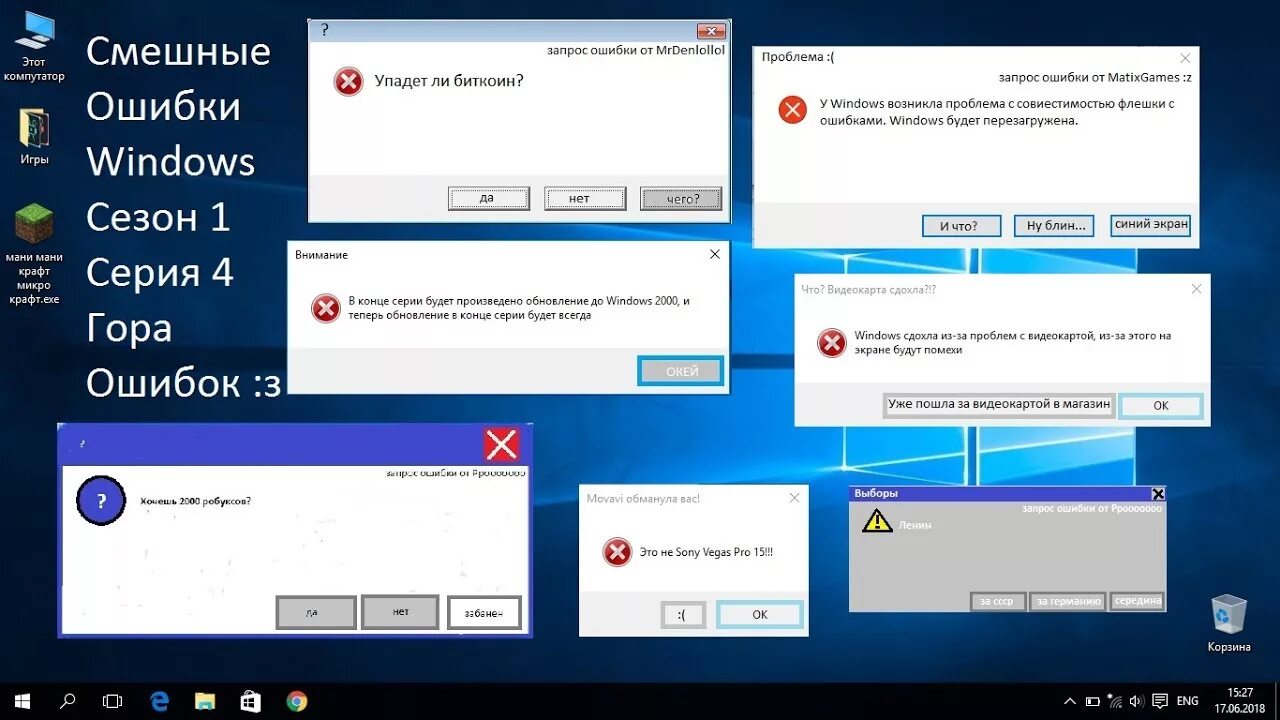
Task: Vote за ссср in the Выборы dialog
Action: [x=997, y=601]
